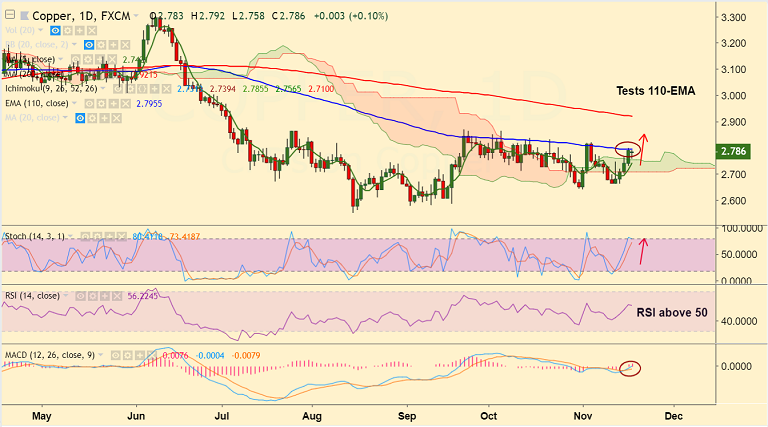This screenshot has width=768, height=427.
Task: Hide the Ichimoku indicator via eye icon
Action: [118, 89]
